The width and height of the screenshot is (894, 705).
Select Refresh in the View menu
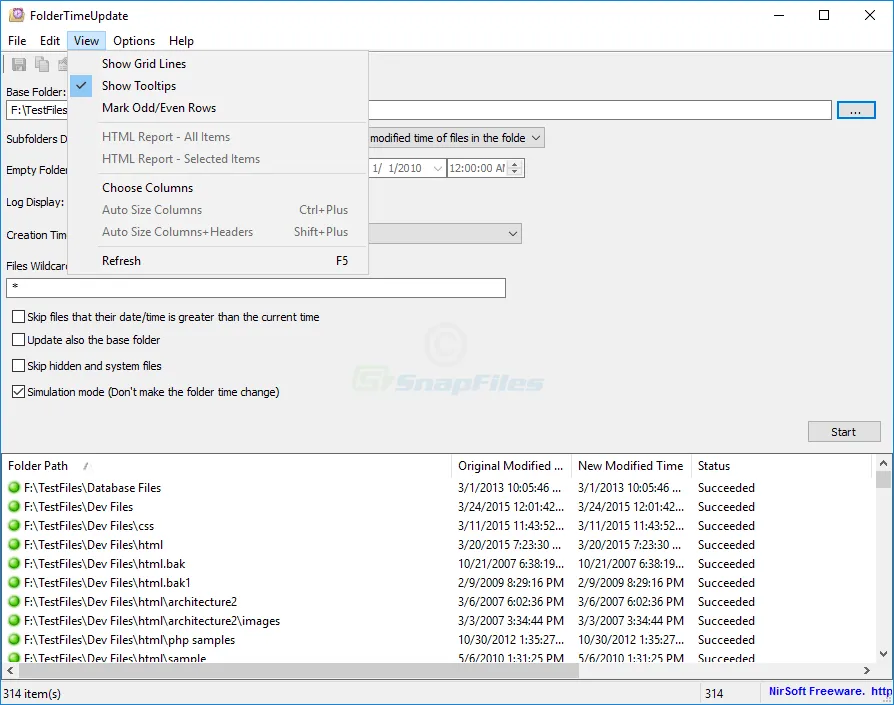218,260
